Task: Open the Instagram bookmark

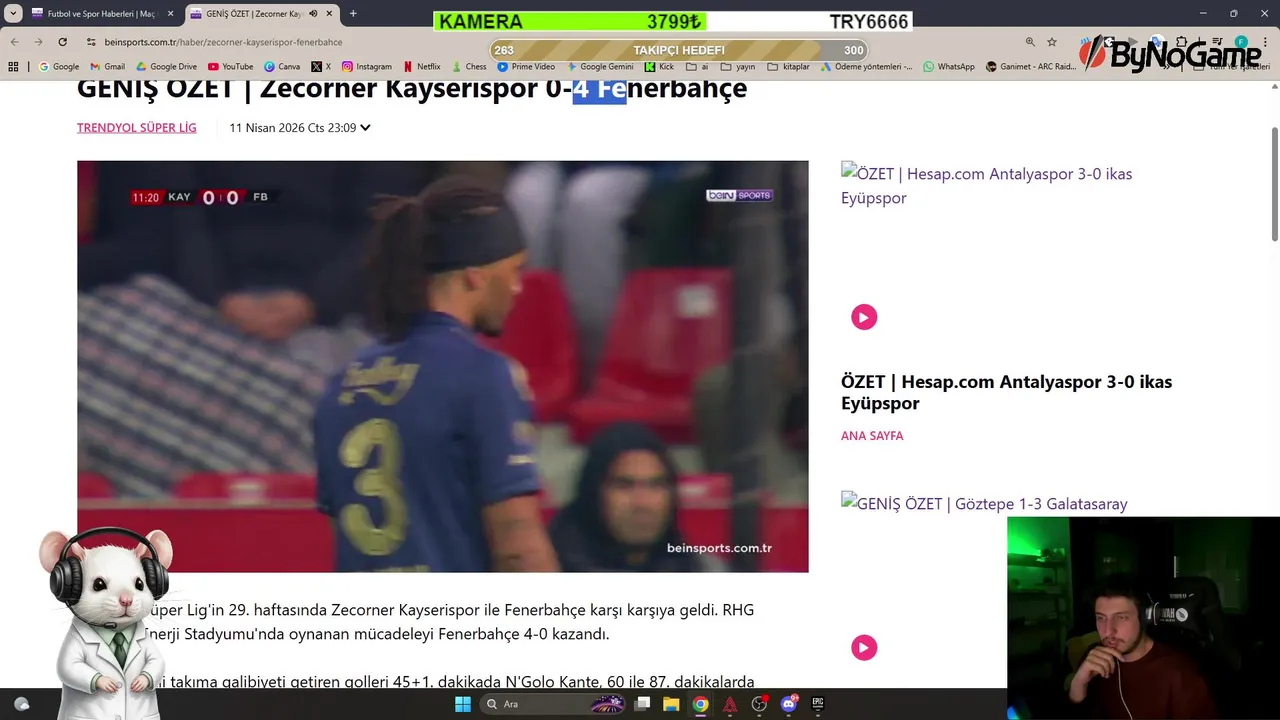Action: [x=366, y=67]
